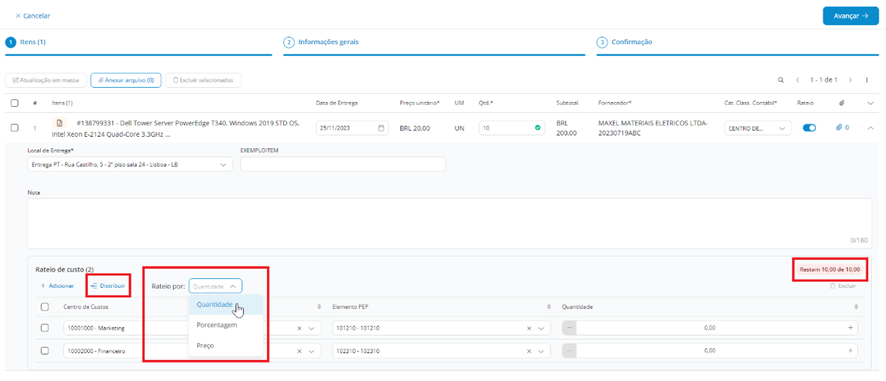Select Porcentagem in the dropdown list
Viewport: 886px width, 381px height.
coord(226,325)
